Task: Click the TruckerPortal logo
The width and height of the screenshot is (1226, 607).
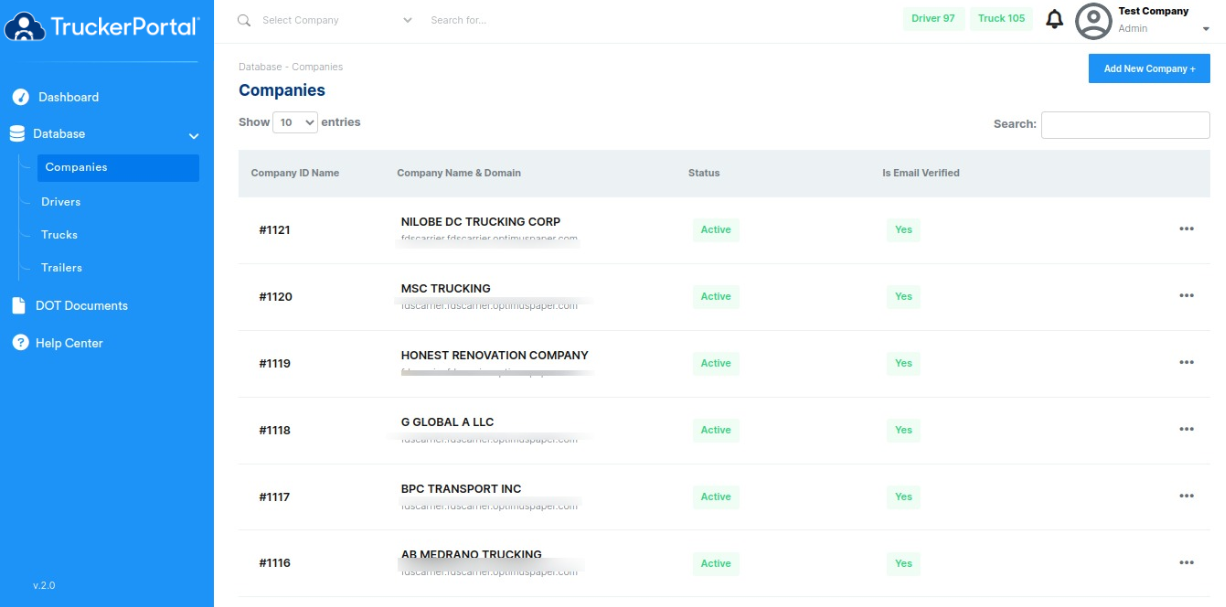Action: click(x=102, y=26)
